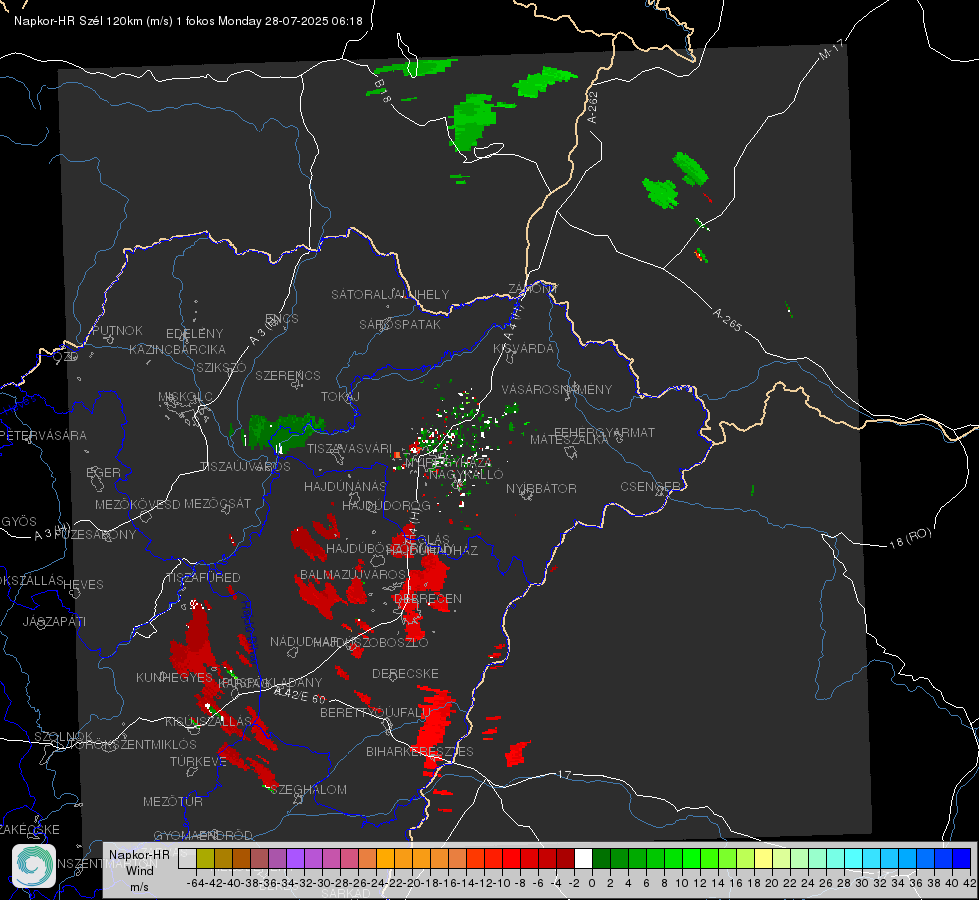Image resolution: width=979 pixels, height=900 pixels.
Task: Click the header text 'Napkor-HR Szél 120km (m/s)'
Action: [x=94, y=21]
